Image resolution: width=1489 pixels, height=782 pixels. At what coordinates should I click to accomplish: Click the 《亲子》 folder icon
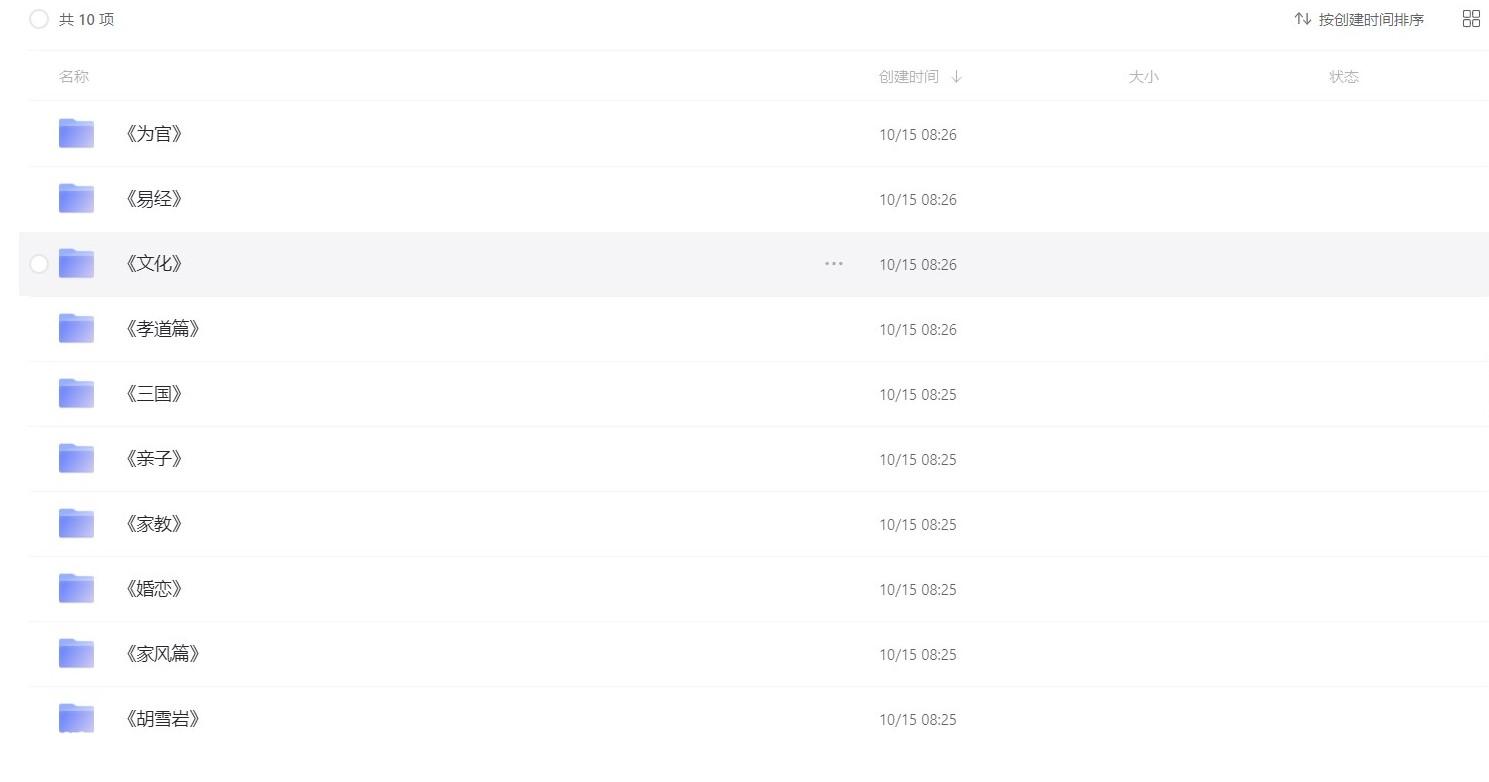[76, 458]
